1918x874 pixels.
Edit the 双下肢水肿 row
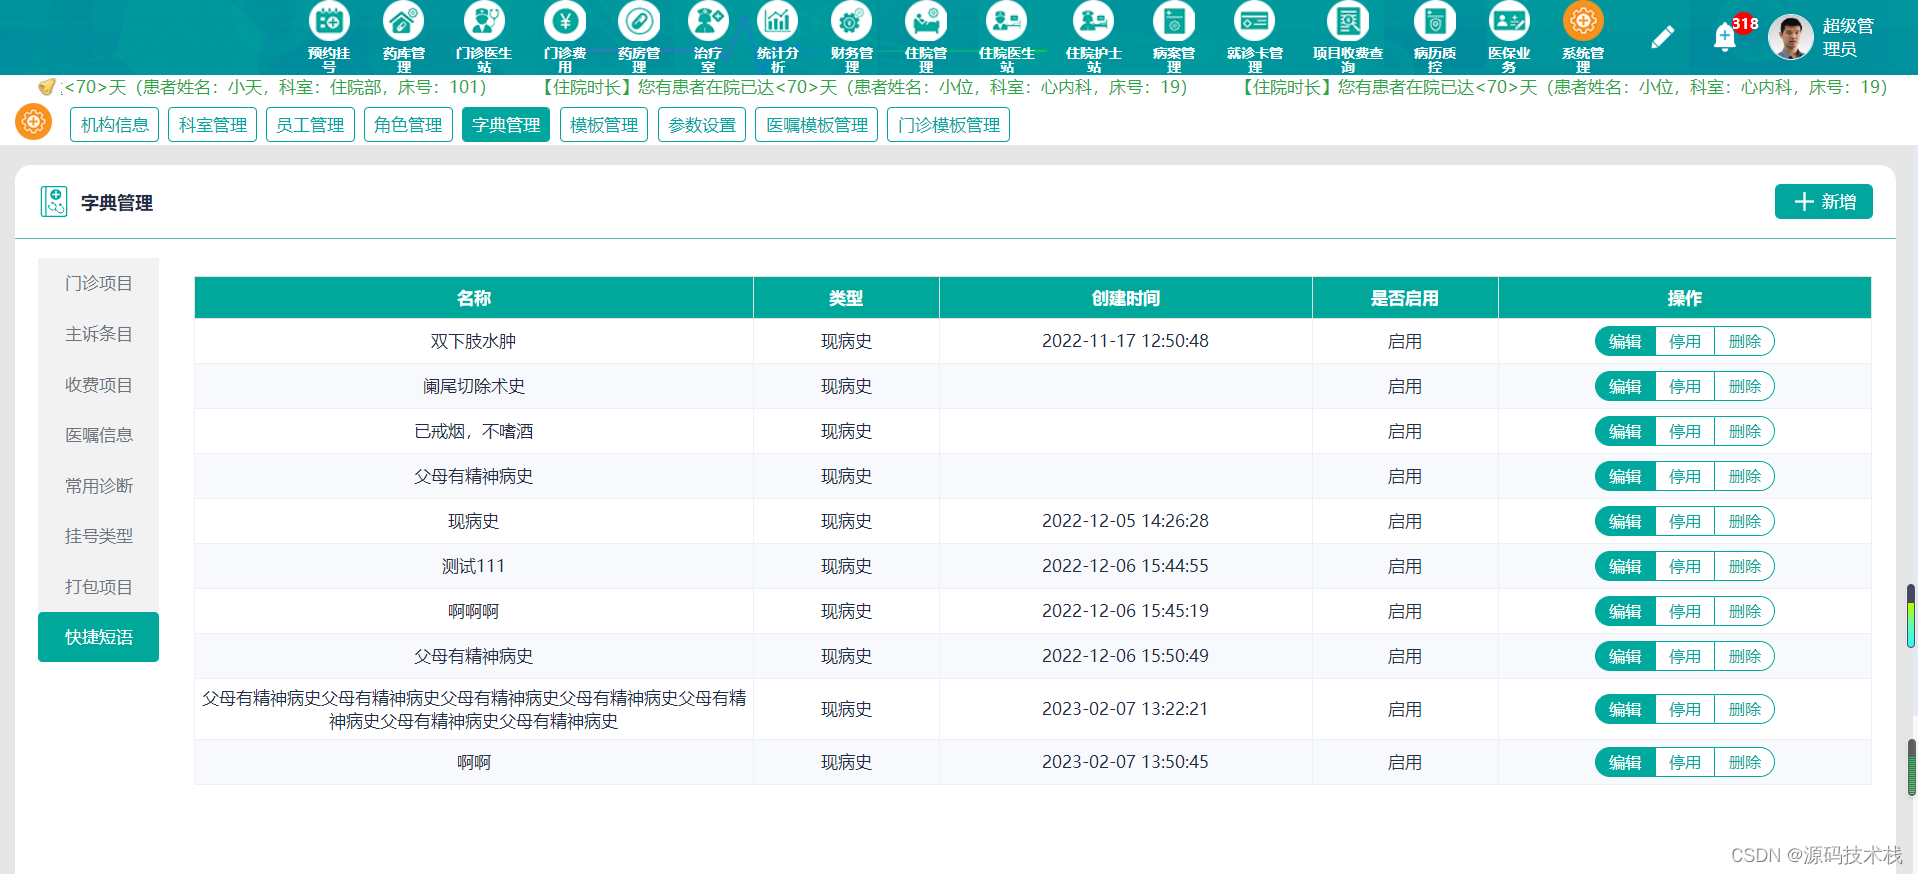click(x=1625, y=341)
